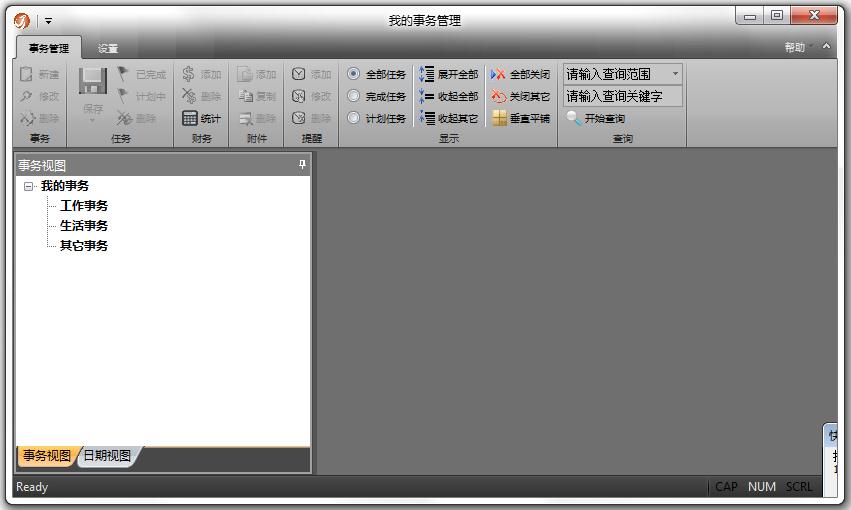Click 垂直平铺 vertical tile icon
Image resolution: width=851 pixels, height=510 pixels.
click(x=499, y=118)
